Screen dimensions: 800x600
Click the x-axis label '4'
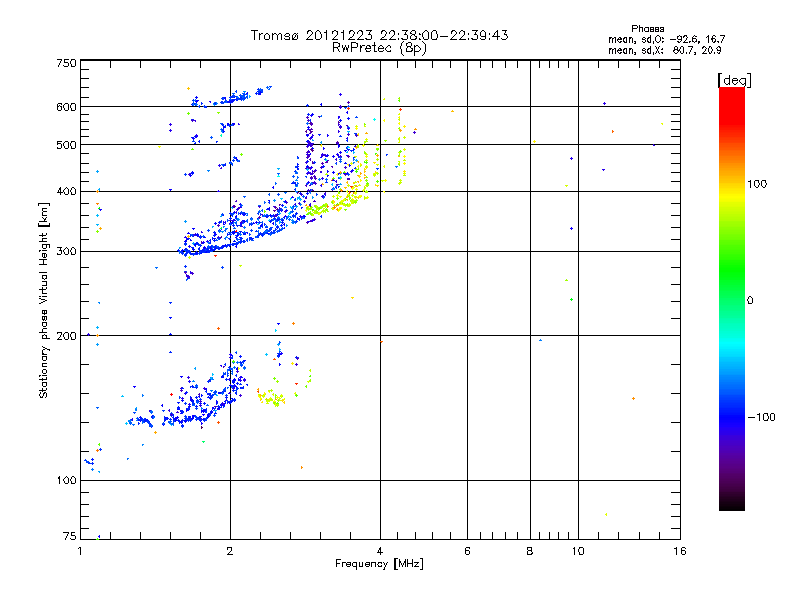380,551
